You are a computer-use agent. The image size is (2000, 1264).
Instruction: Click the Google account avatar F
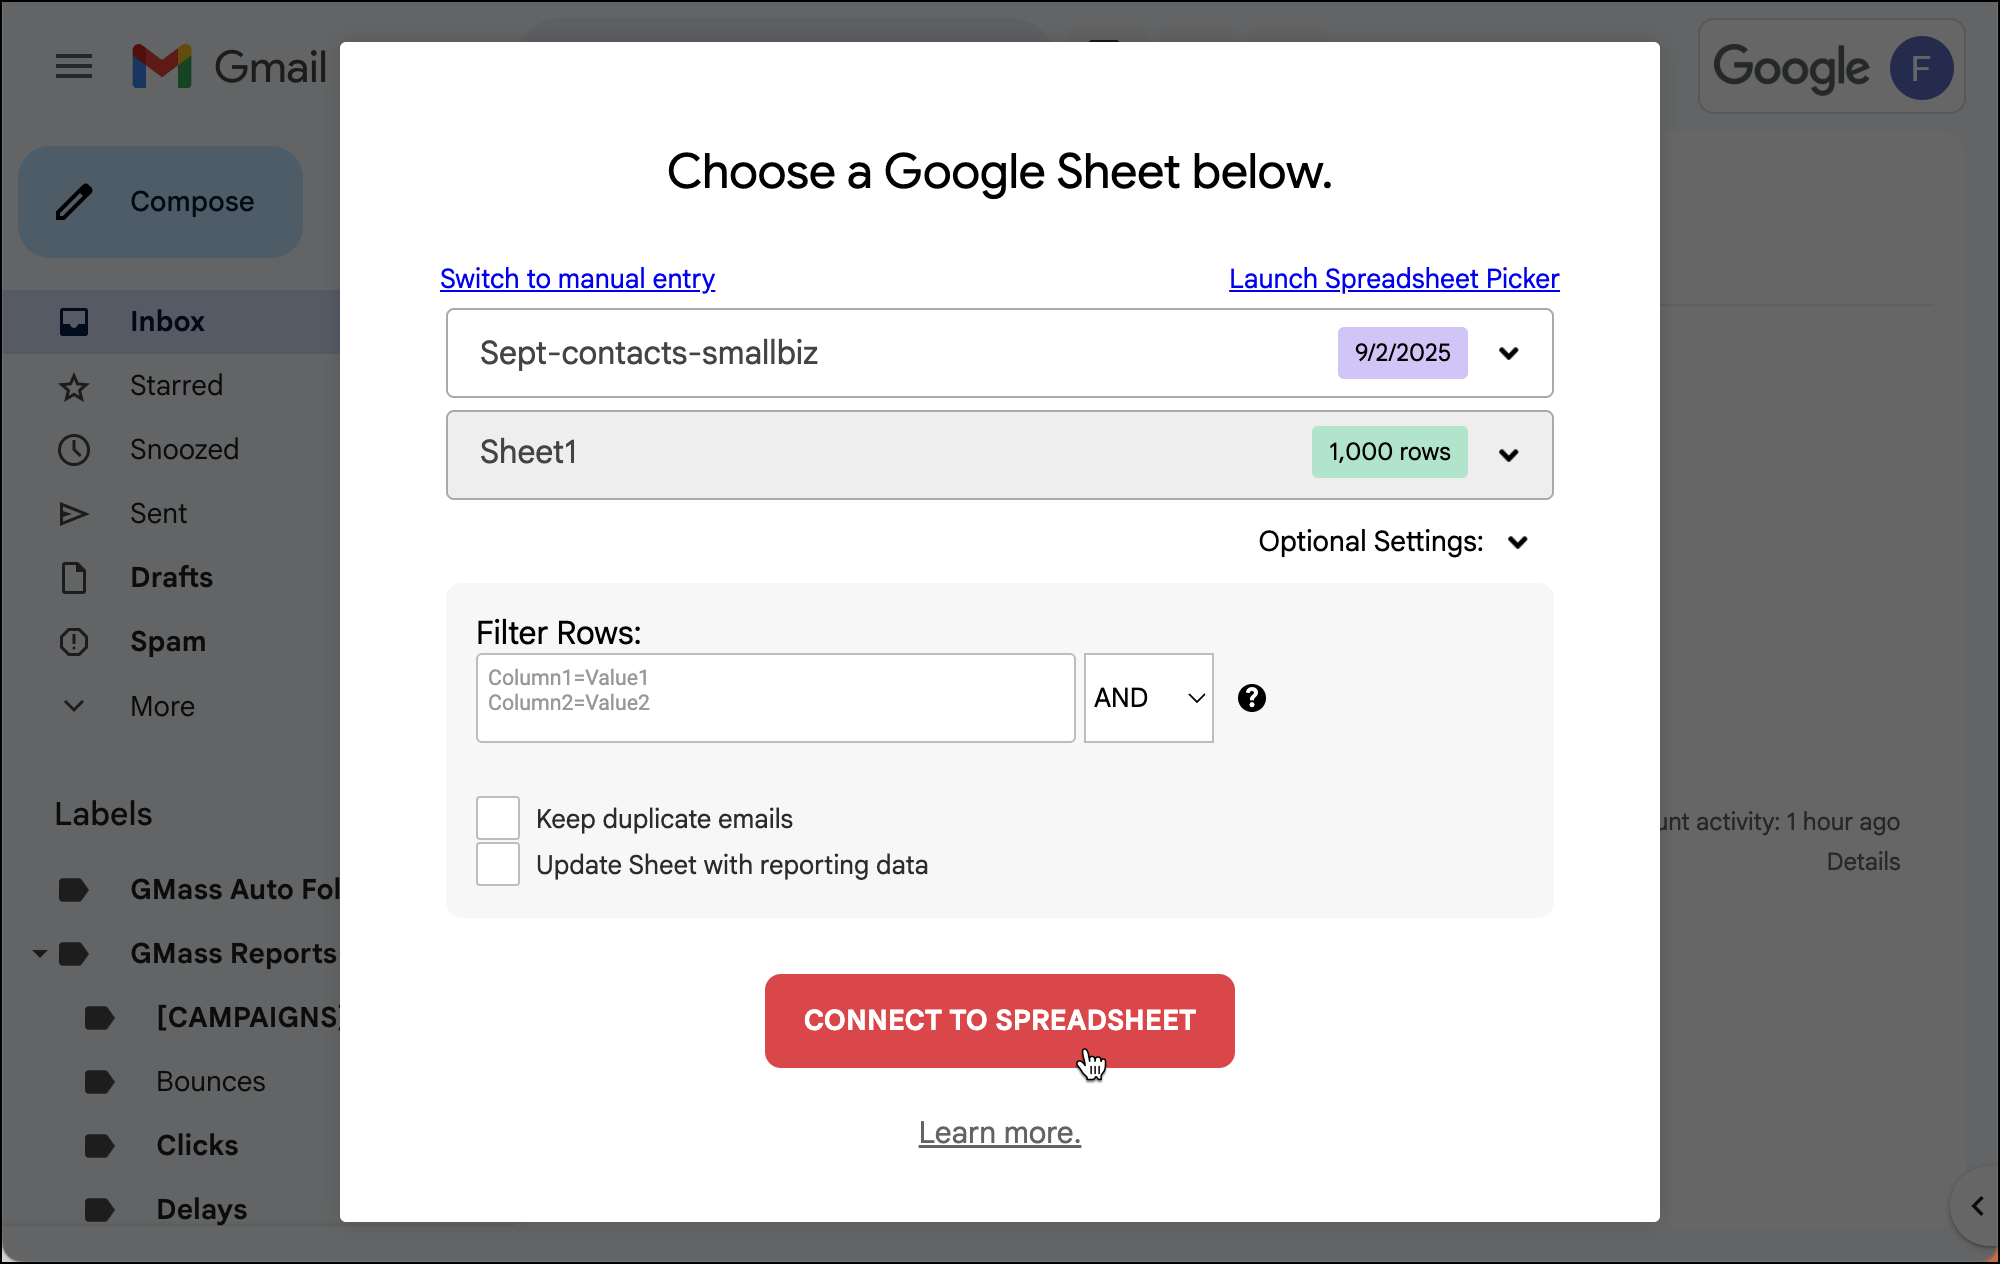pos(1921,66)
